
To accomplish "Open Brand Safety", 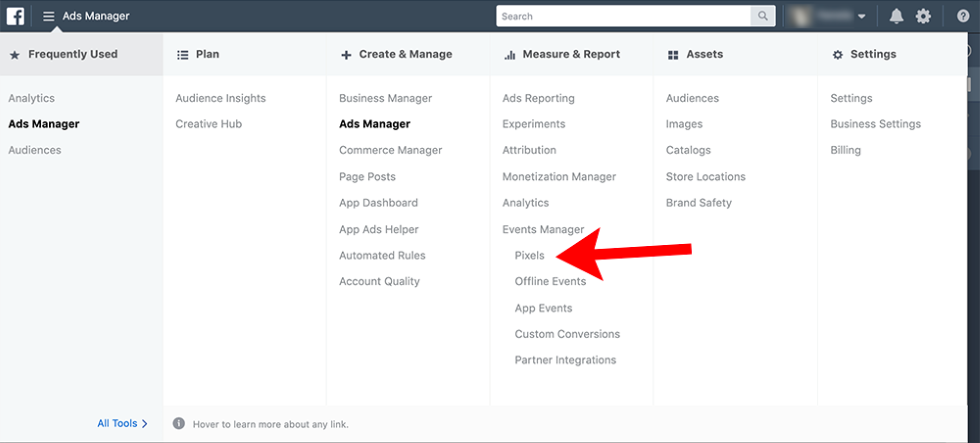I will click(699, 202).
